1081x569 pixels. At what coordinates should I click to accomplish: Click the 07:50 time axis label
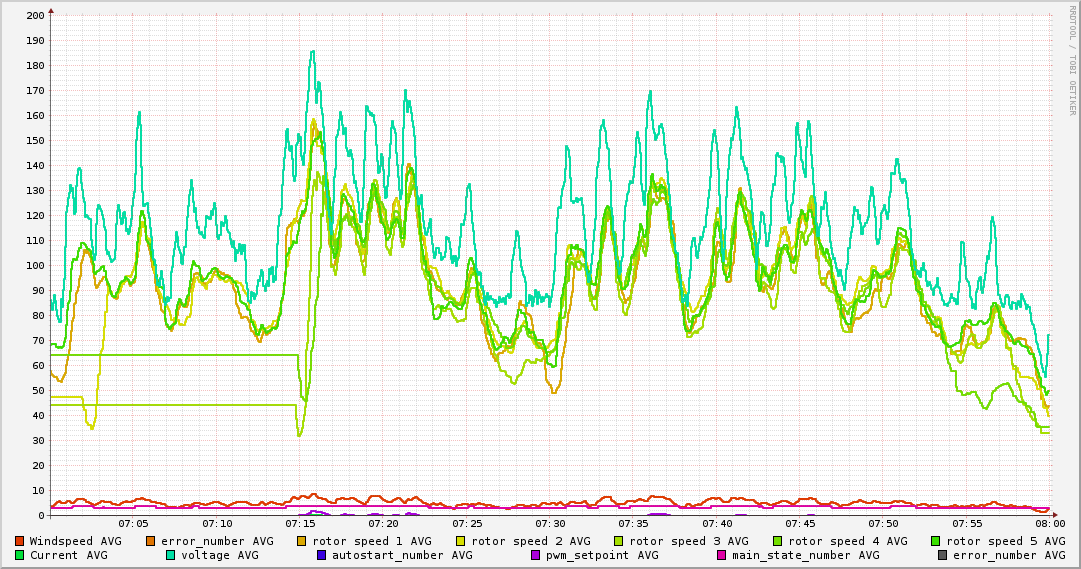click(x=884, y=524)
